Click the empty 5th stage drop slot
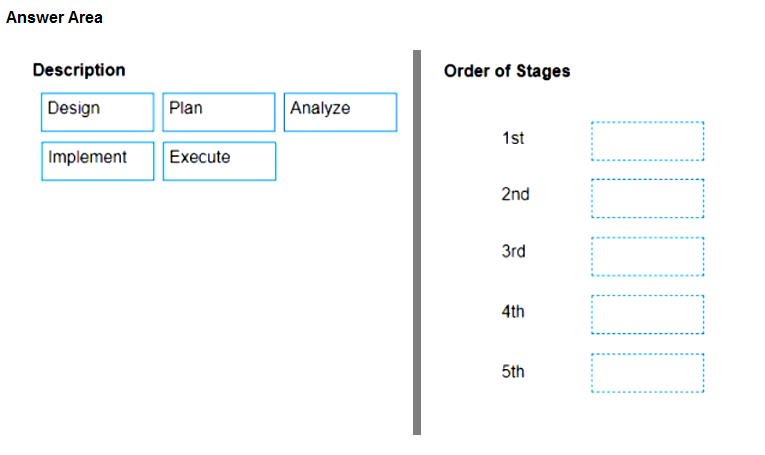The height and width of the screenshot is (455, 765). pos(647,373)
